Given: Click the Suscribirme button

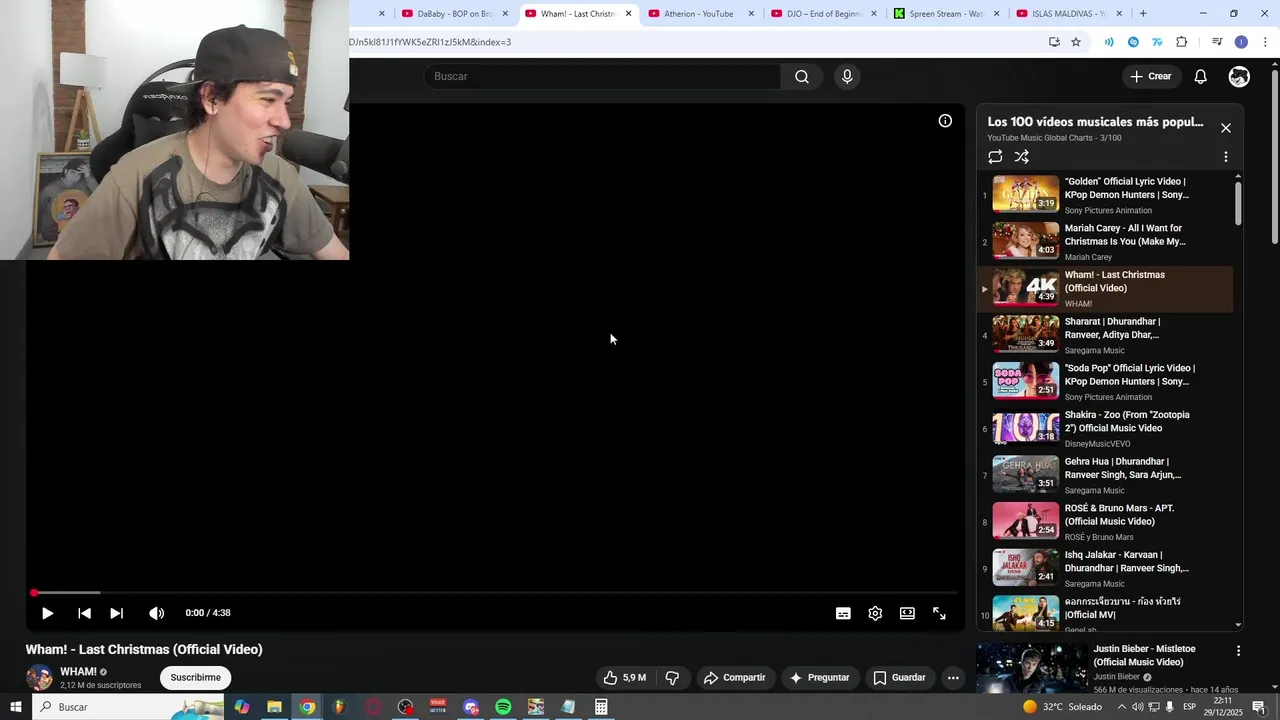Looking at the screenshot, I should pos(195,677).
